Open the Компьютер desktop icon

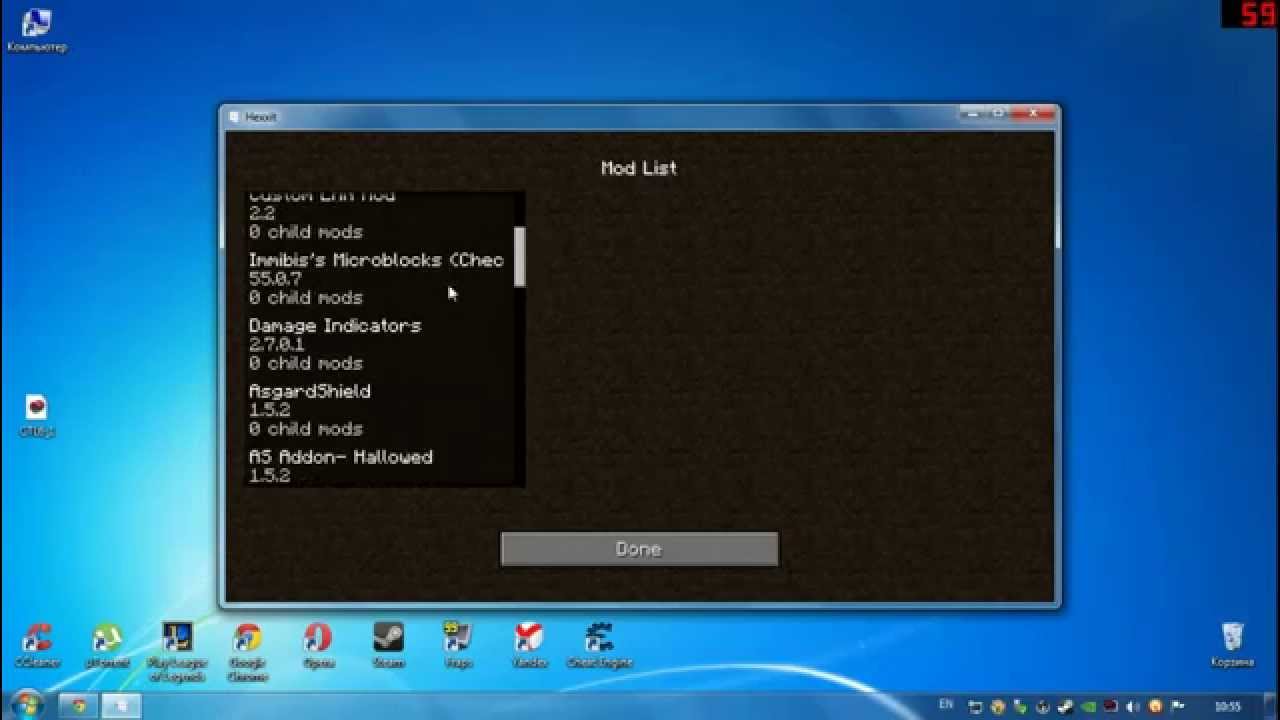coord(37,30)
